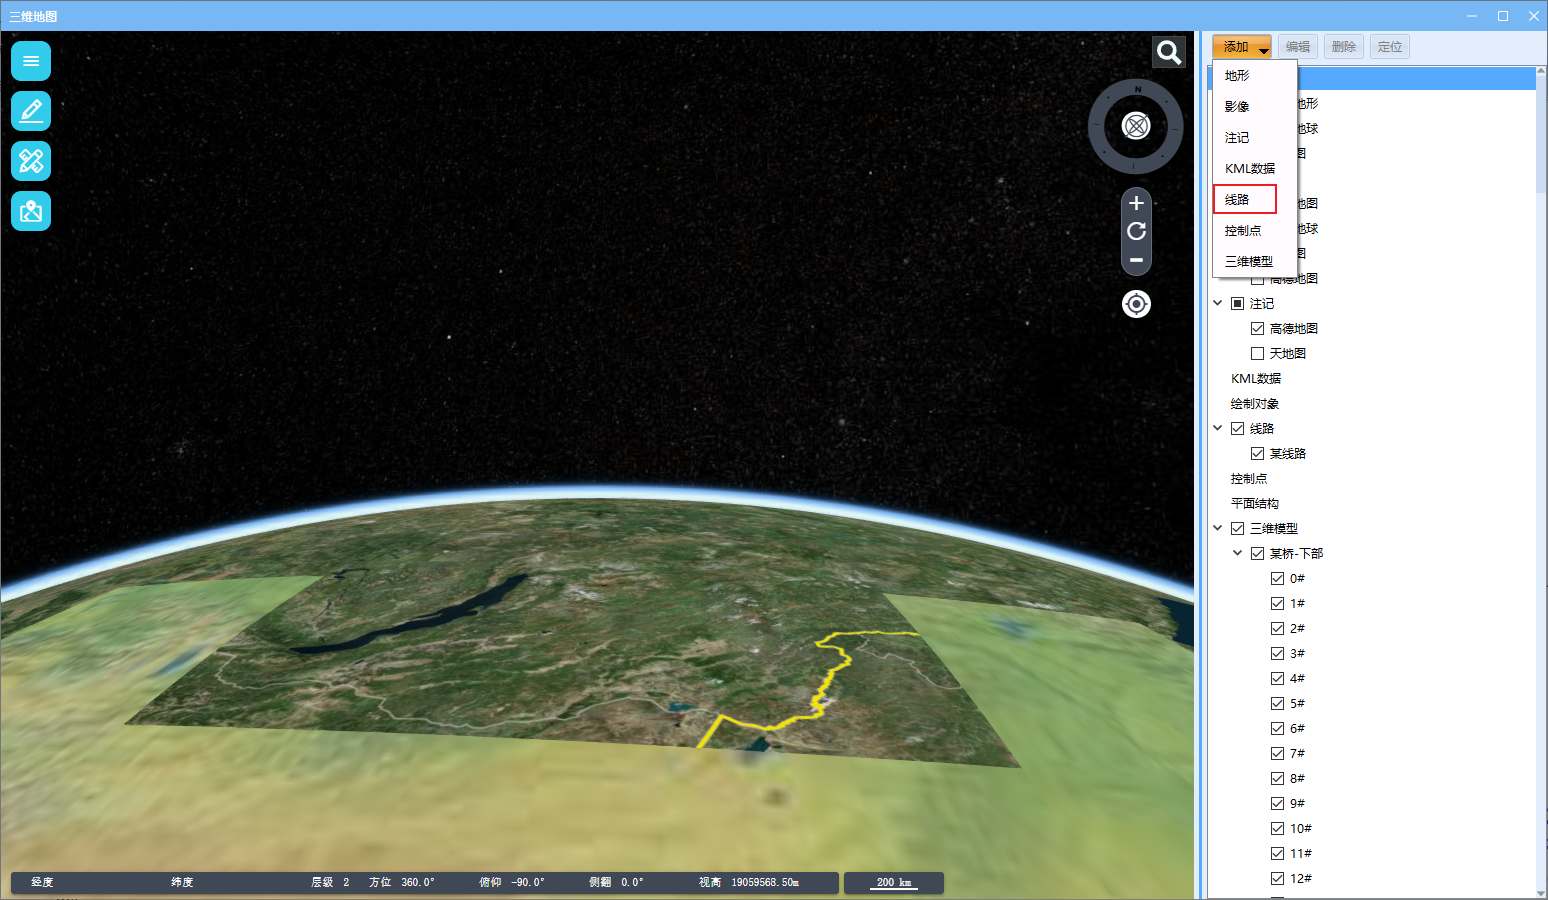This screenshot has height=900, width=1548.
Task: Click the locate target icon
Action: coord(1136,304)
